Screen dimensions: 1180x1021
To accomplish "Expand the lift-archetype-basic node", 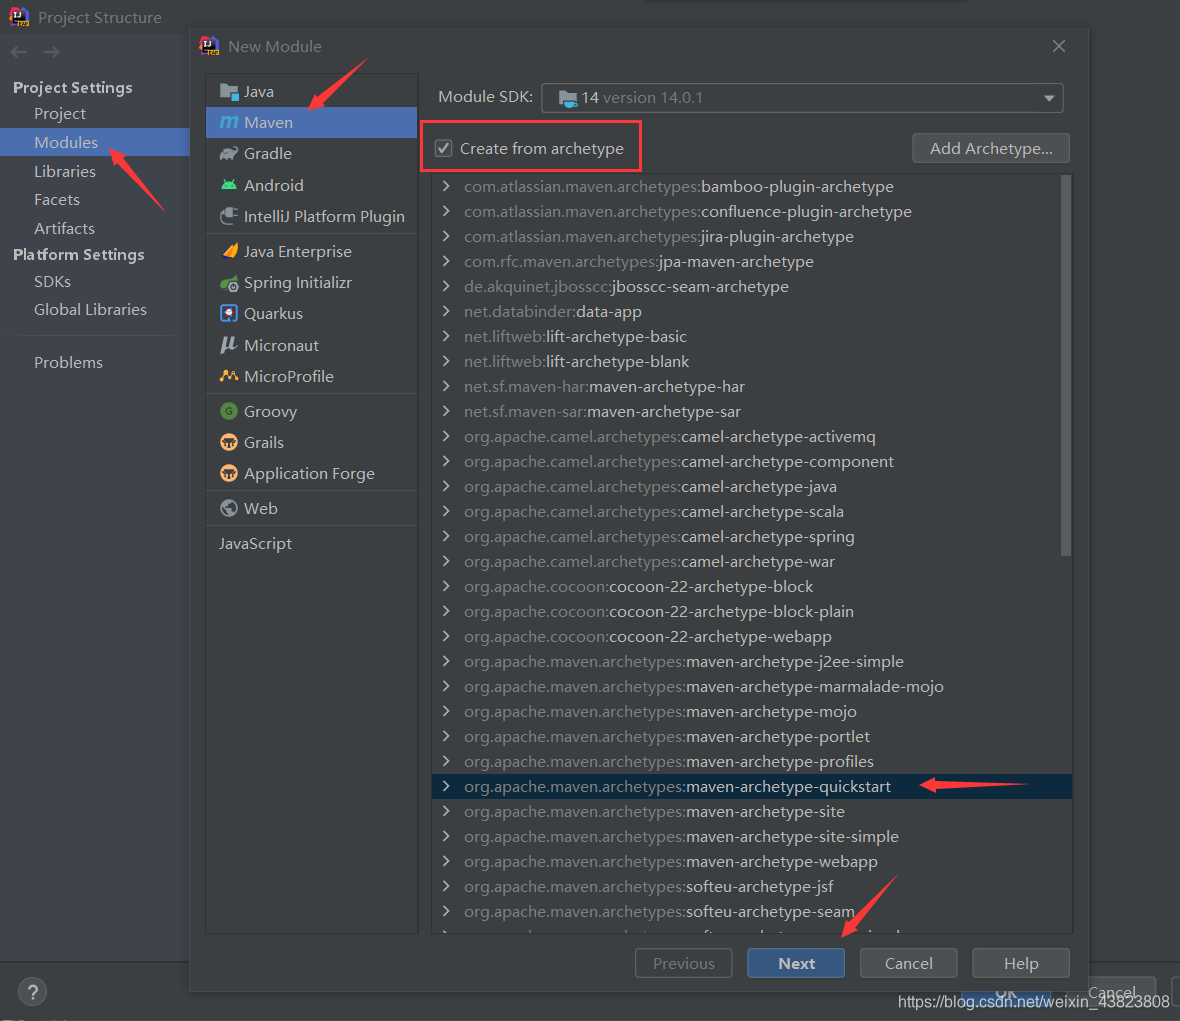I will click(x=446, y=336).
